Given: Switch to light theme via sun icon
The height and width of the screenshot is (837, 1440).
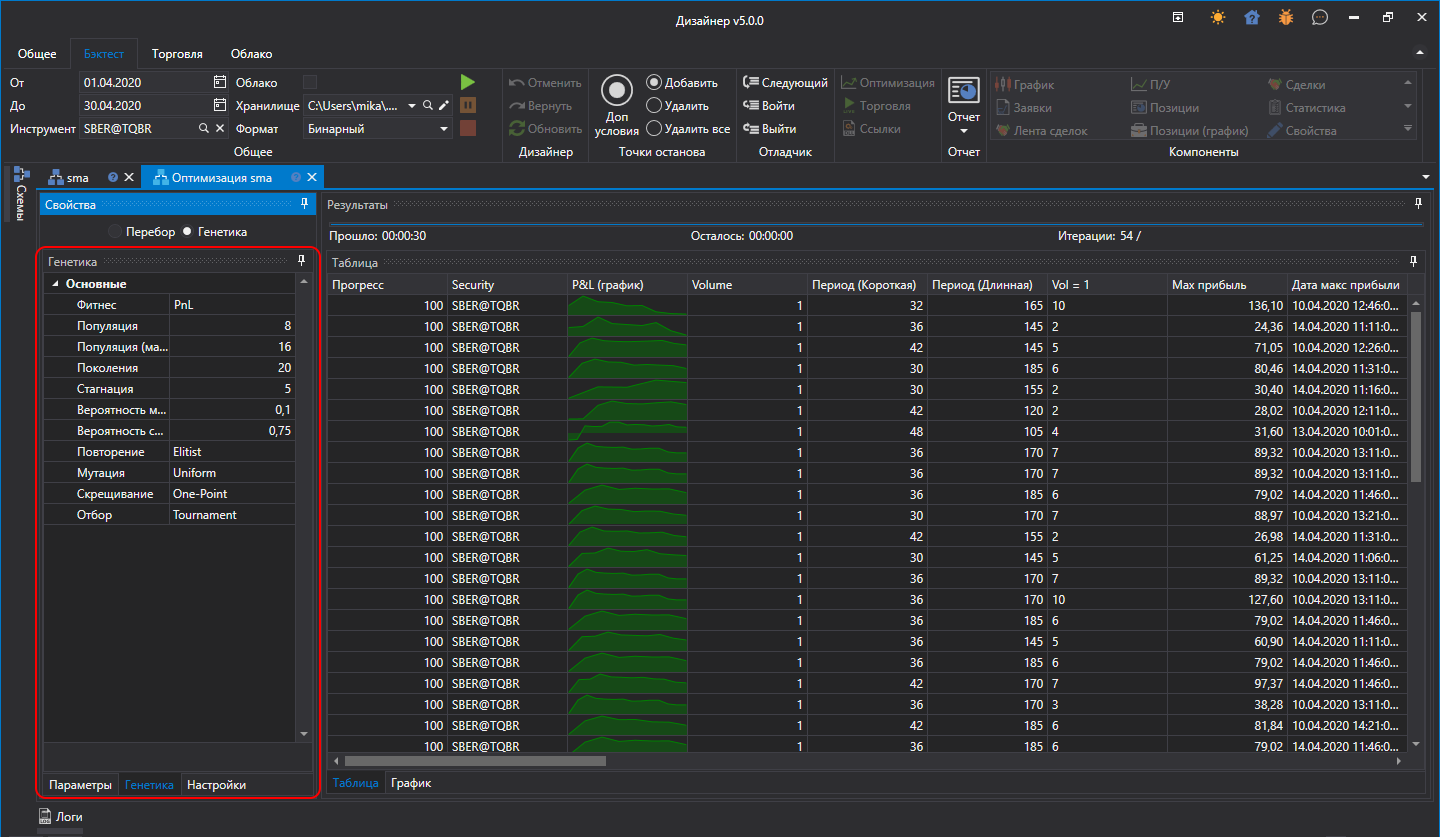Looking at the screenshot, I should pyautogui.click(x=1218, y=17).
